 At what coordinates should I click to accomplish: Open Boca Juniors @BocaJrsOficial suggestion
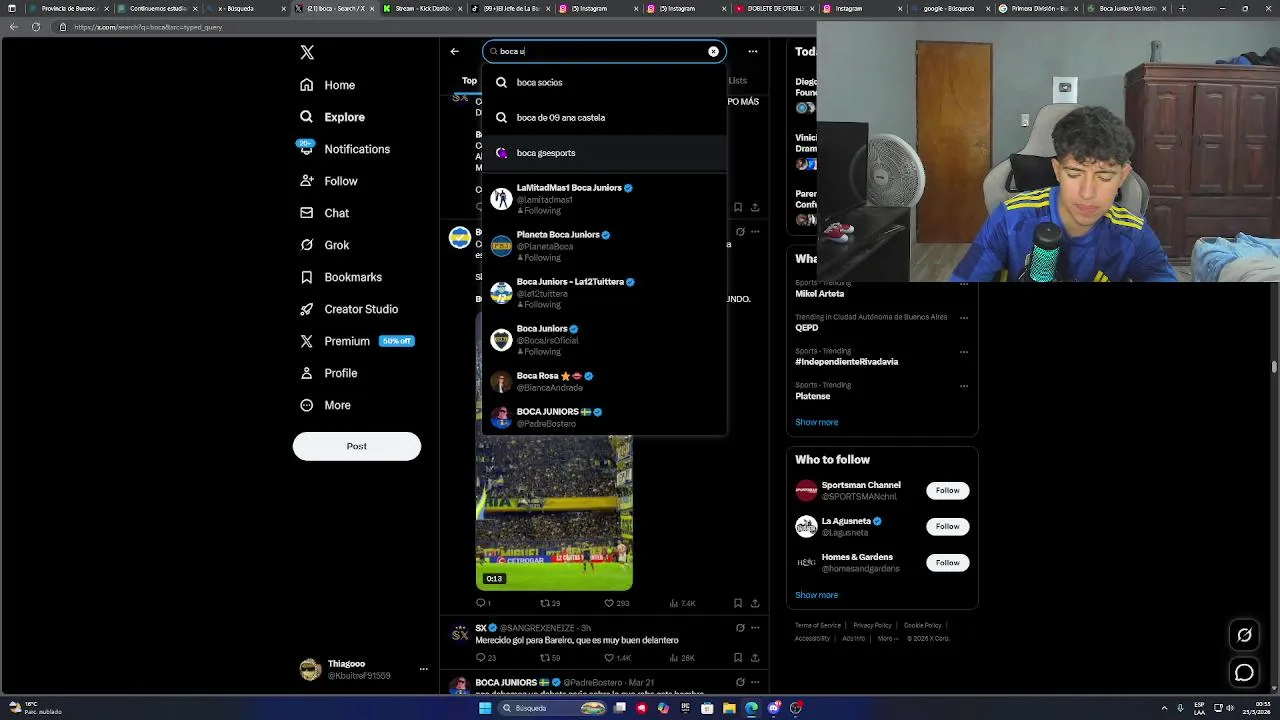(604, 340)
